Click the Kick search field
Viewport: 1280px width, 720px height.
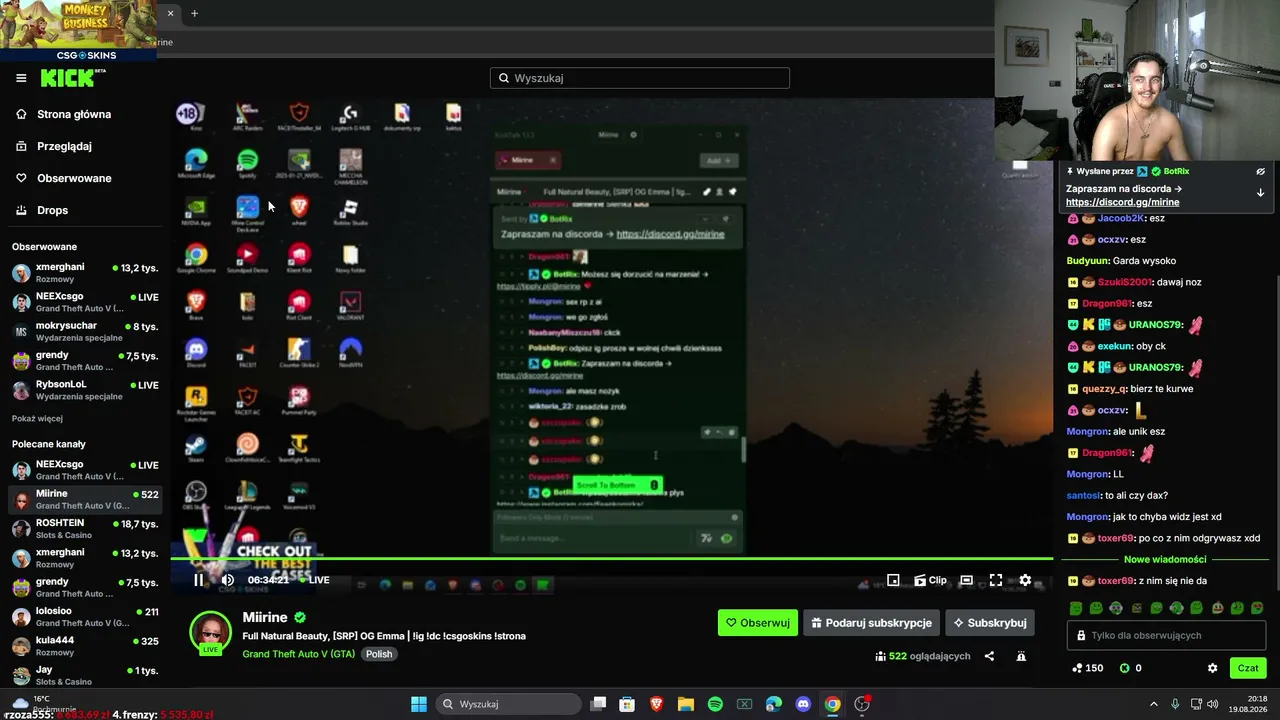click(640, 78)
